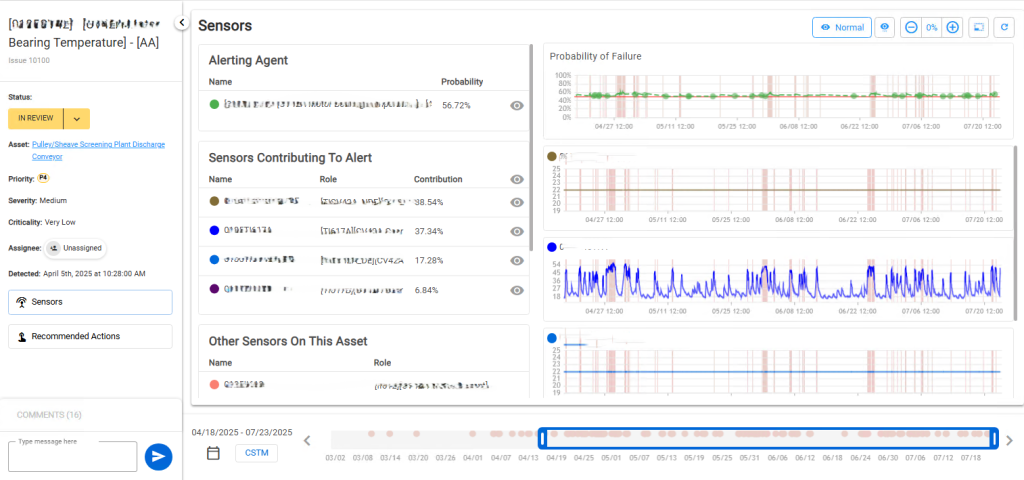Click the Other Sensors On This Asset heading
1024x480 pixels.
pos(288,341)
